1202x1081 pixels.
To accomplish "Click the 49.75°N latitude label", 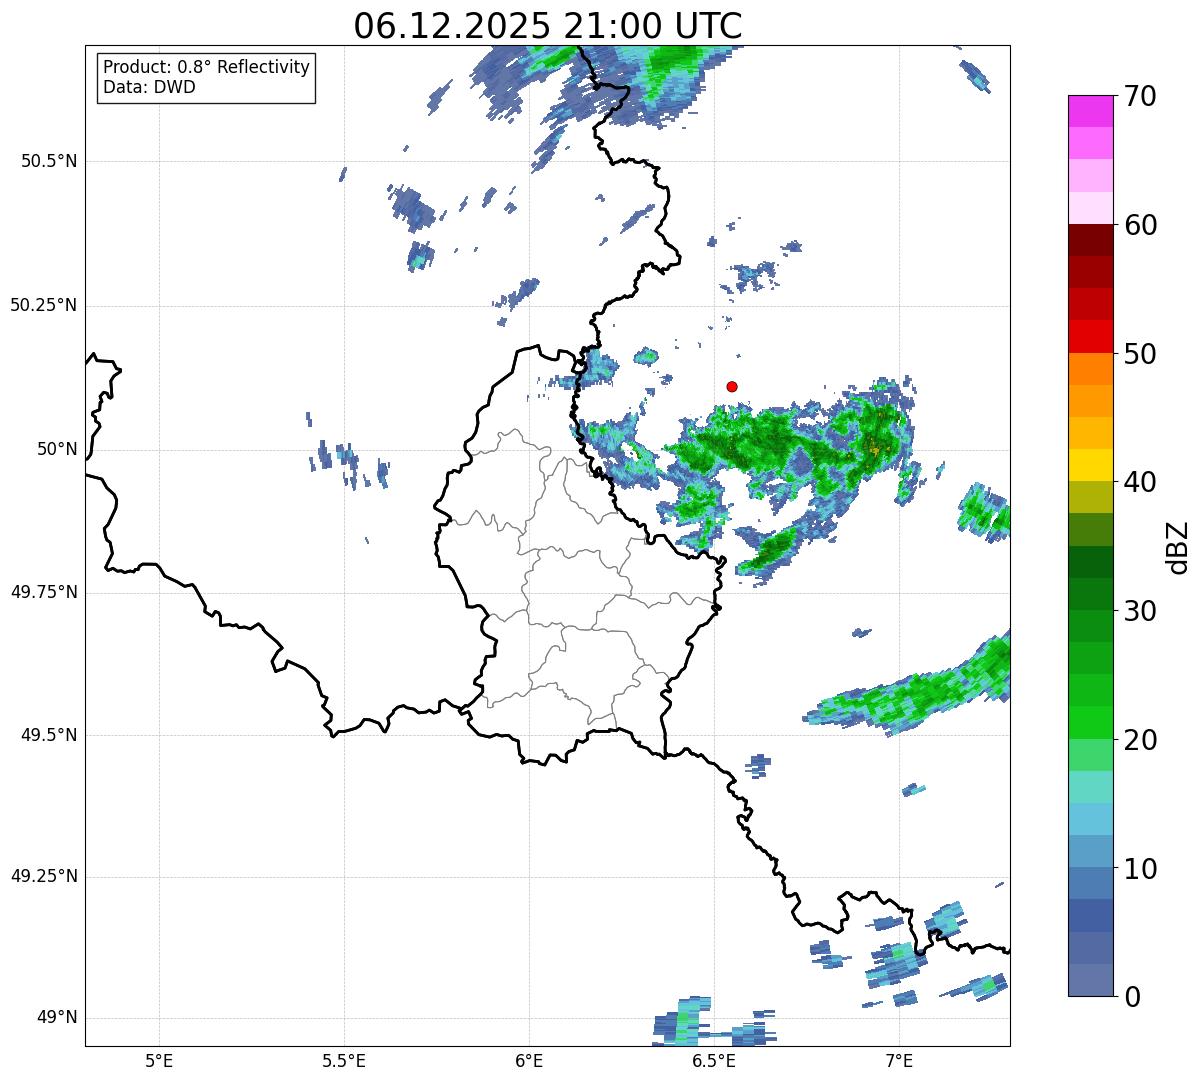I will pyautogui.click(x=44, y=592).
